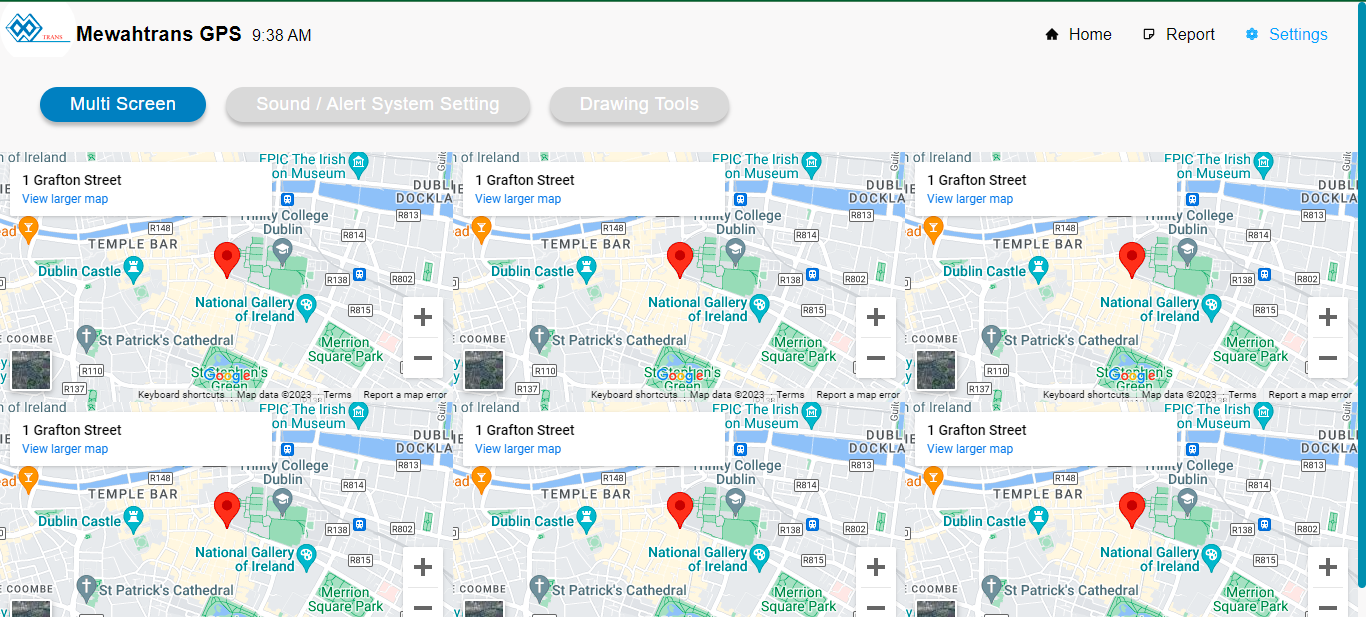Click EPIC museum marker icon in top-left map
Screen dimensions: 1366x617
coord(359,162)
